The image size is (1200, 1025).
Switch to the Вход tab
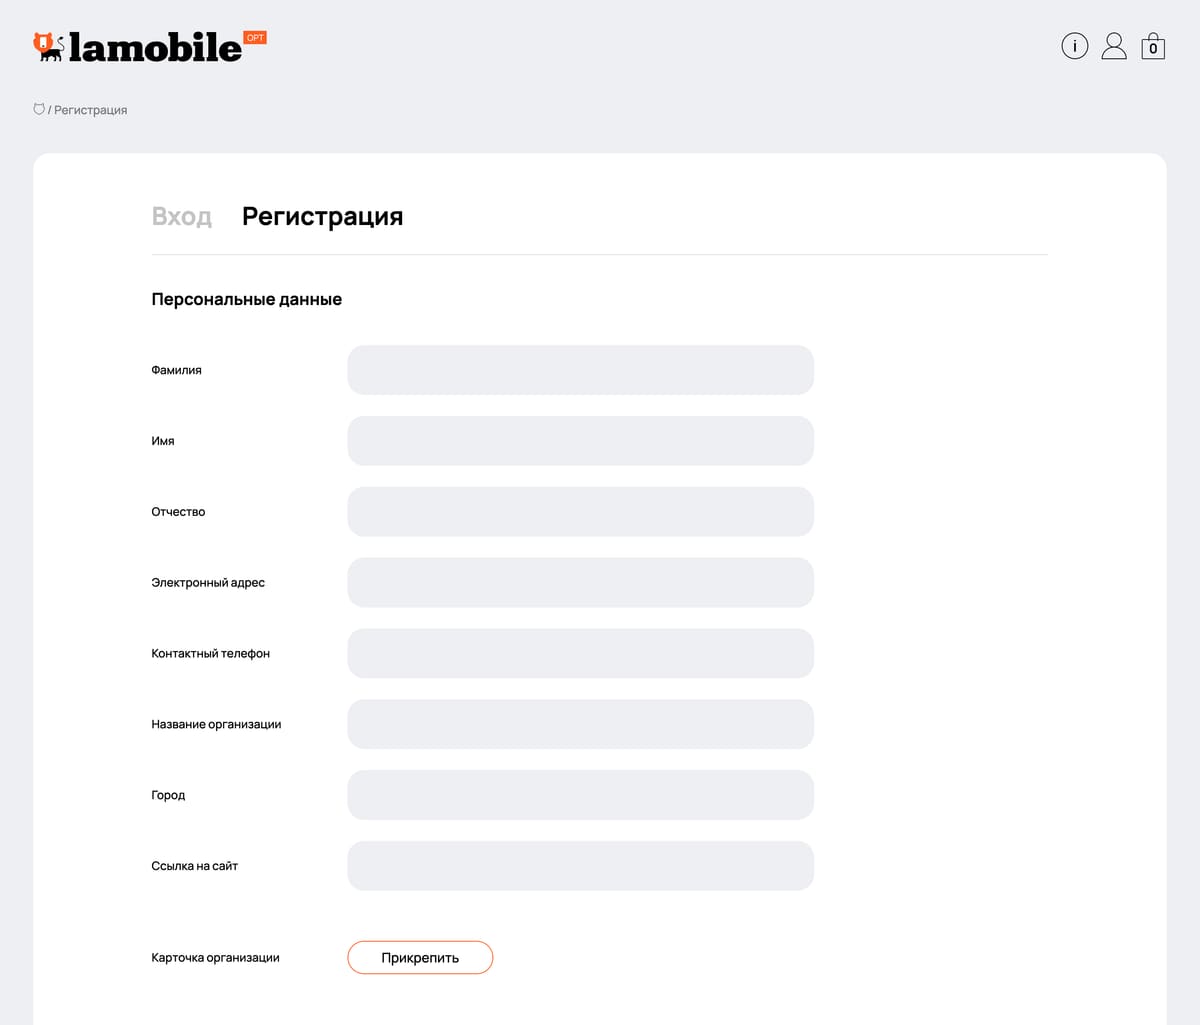coord(182,216)
